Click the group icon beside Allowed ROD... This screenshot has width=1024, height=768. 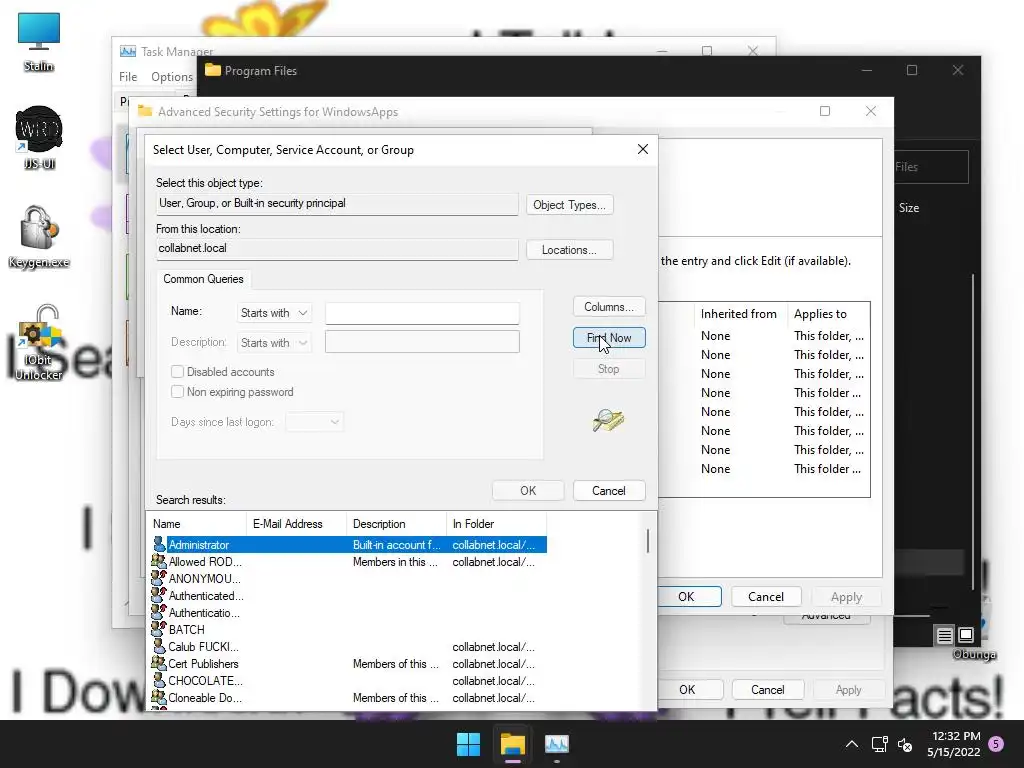(x=159, y=561)
